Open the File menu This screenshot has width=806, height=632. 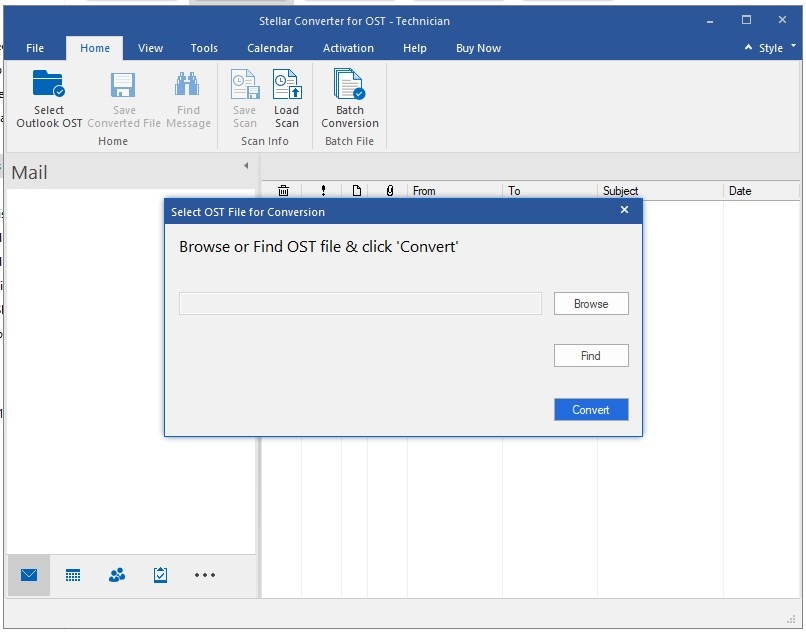(35, 48)
